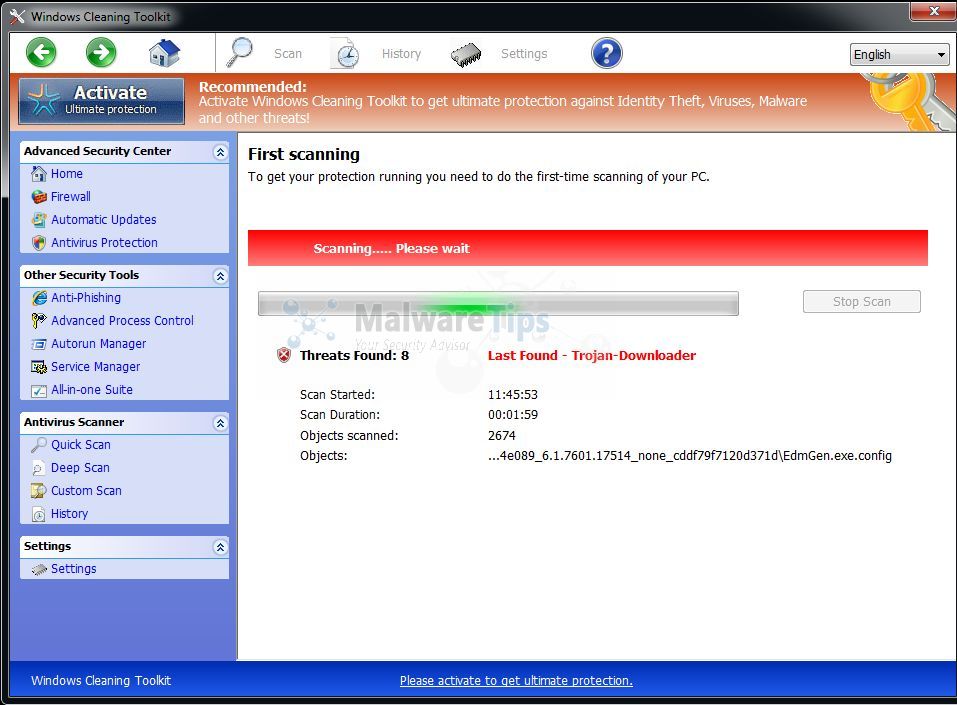Click the Quick Scan magnifier icon
The width and height of the screenshot is (957, 705).
point(39,445)
